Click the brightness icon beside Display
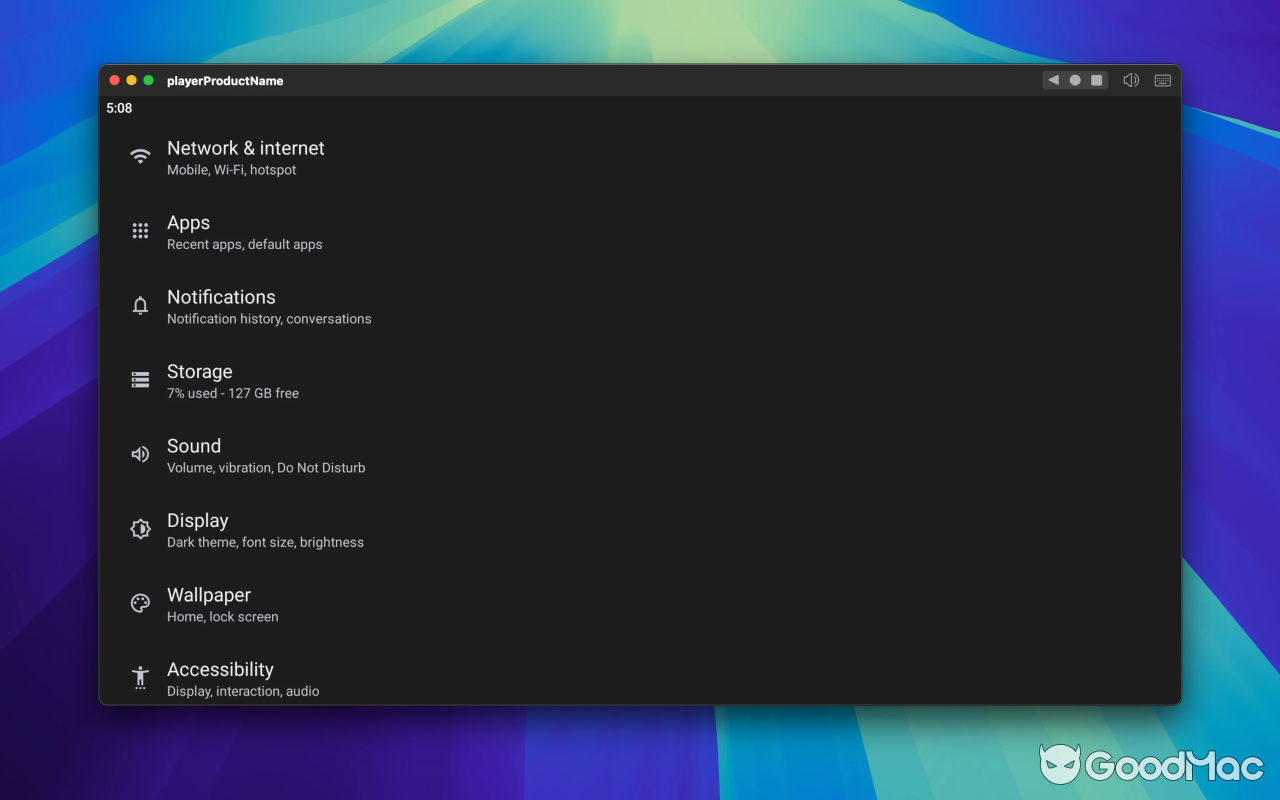The width and height of the screenshot is (1280, 800). point(140,528)
